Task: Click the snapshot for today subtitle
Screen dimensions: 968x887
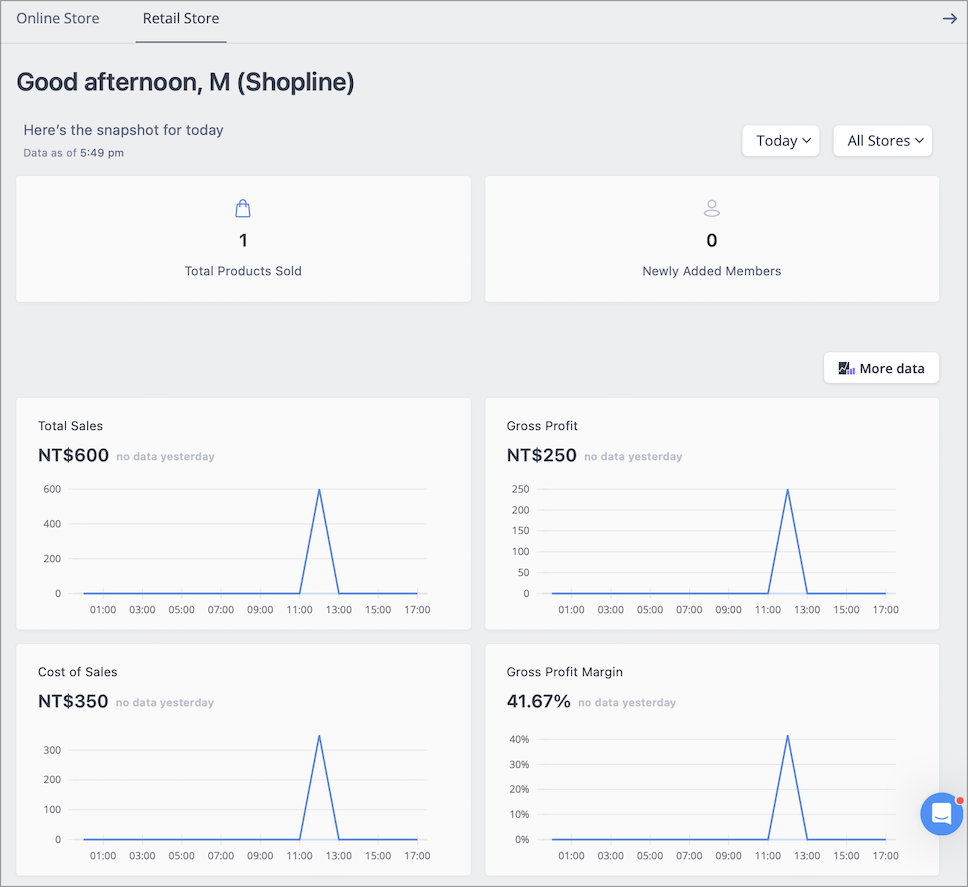Action: (x=123, y=130)
